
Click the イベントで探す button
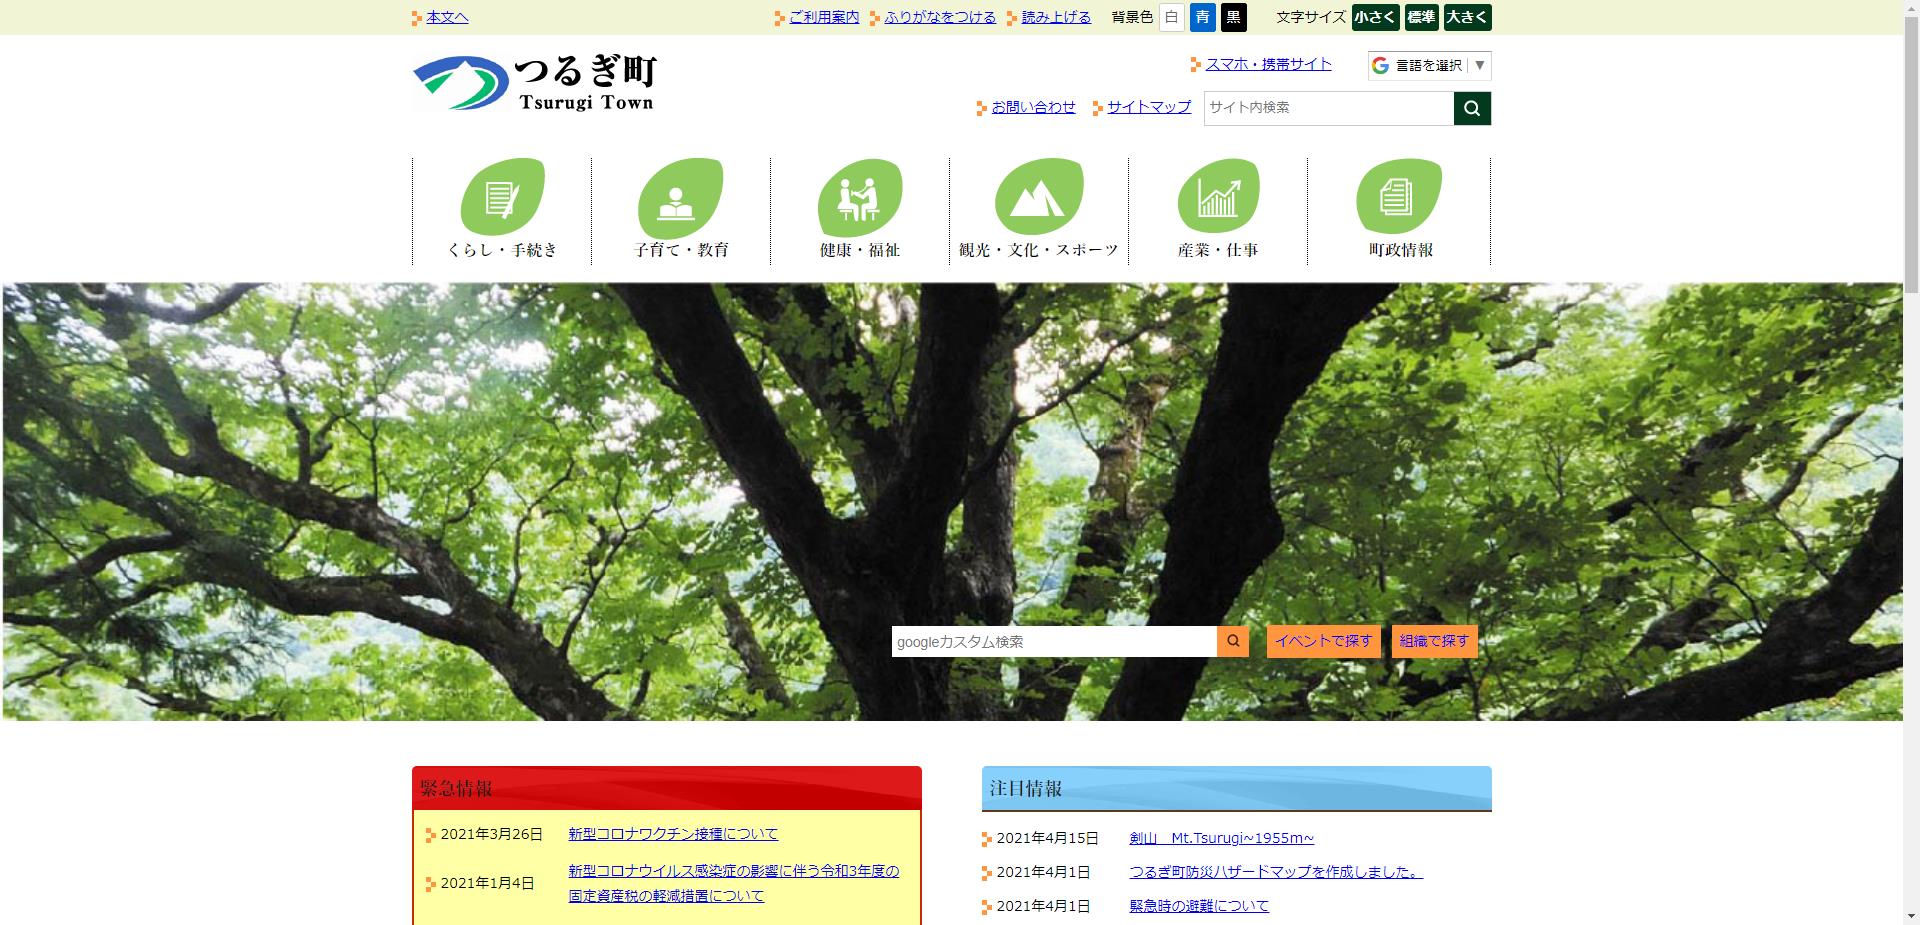pyautogui.click(x=1323, y=641)
